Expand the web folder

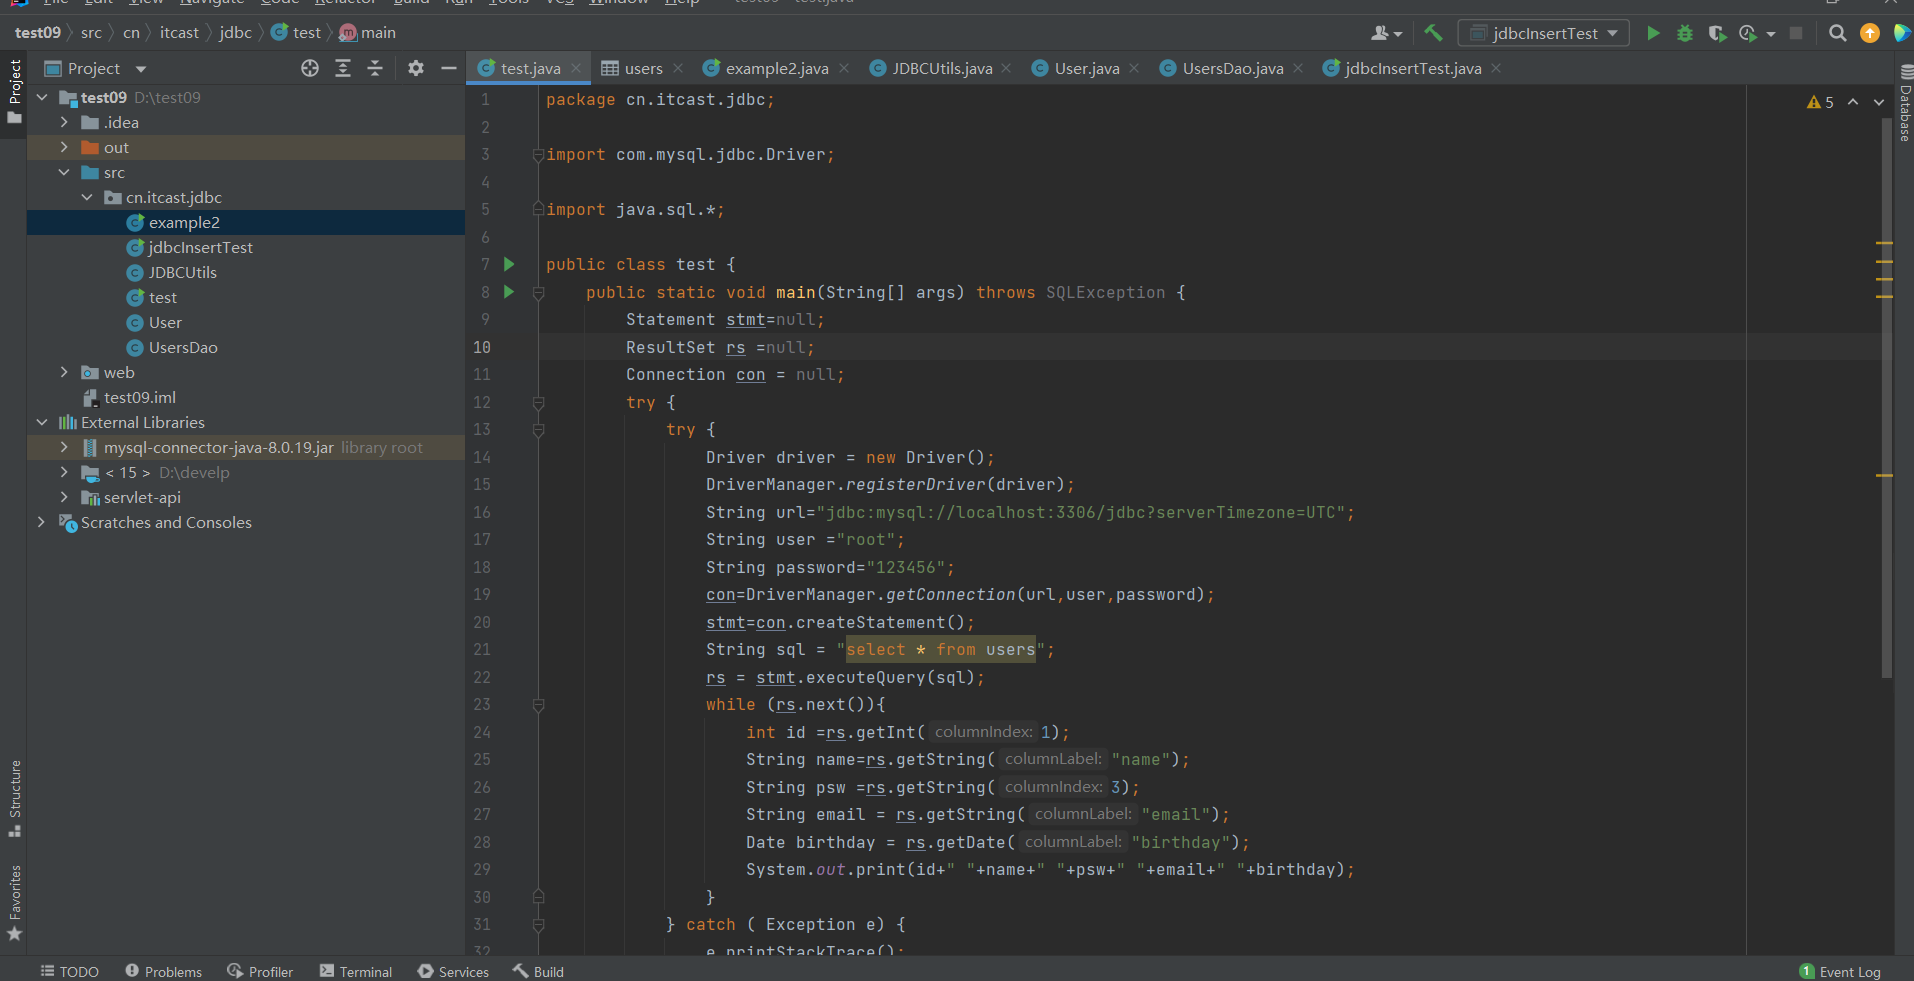pyautogui.click(x=64, y=372)
